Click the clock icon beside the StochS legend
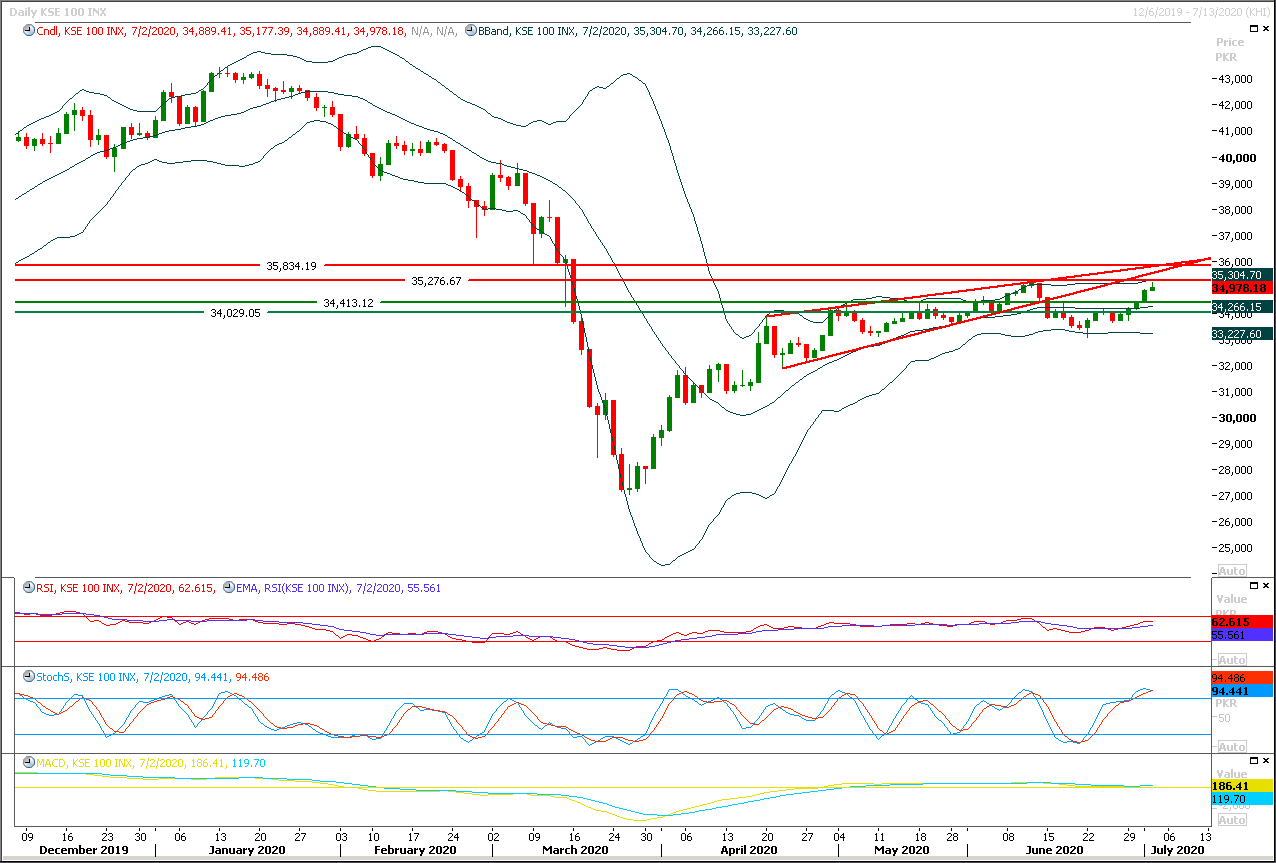Image resolution: width=1276 pixels, height=863 pixels. coord(28,678)
